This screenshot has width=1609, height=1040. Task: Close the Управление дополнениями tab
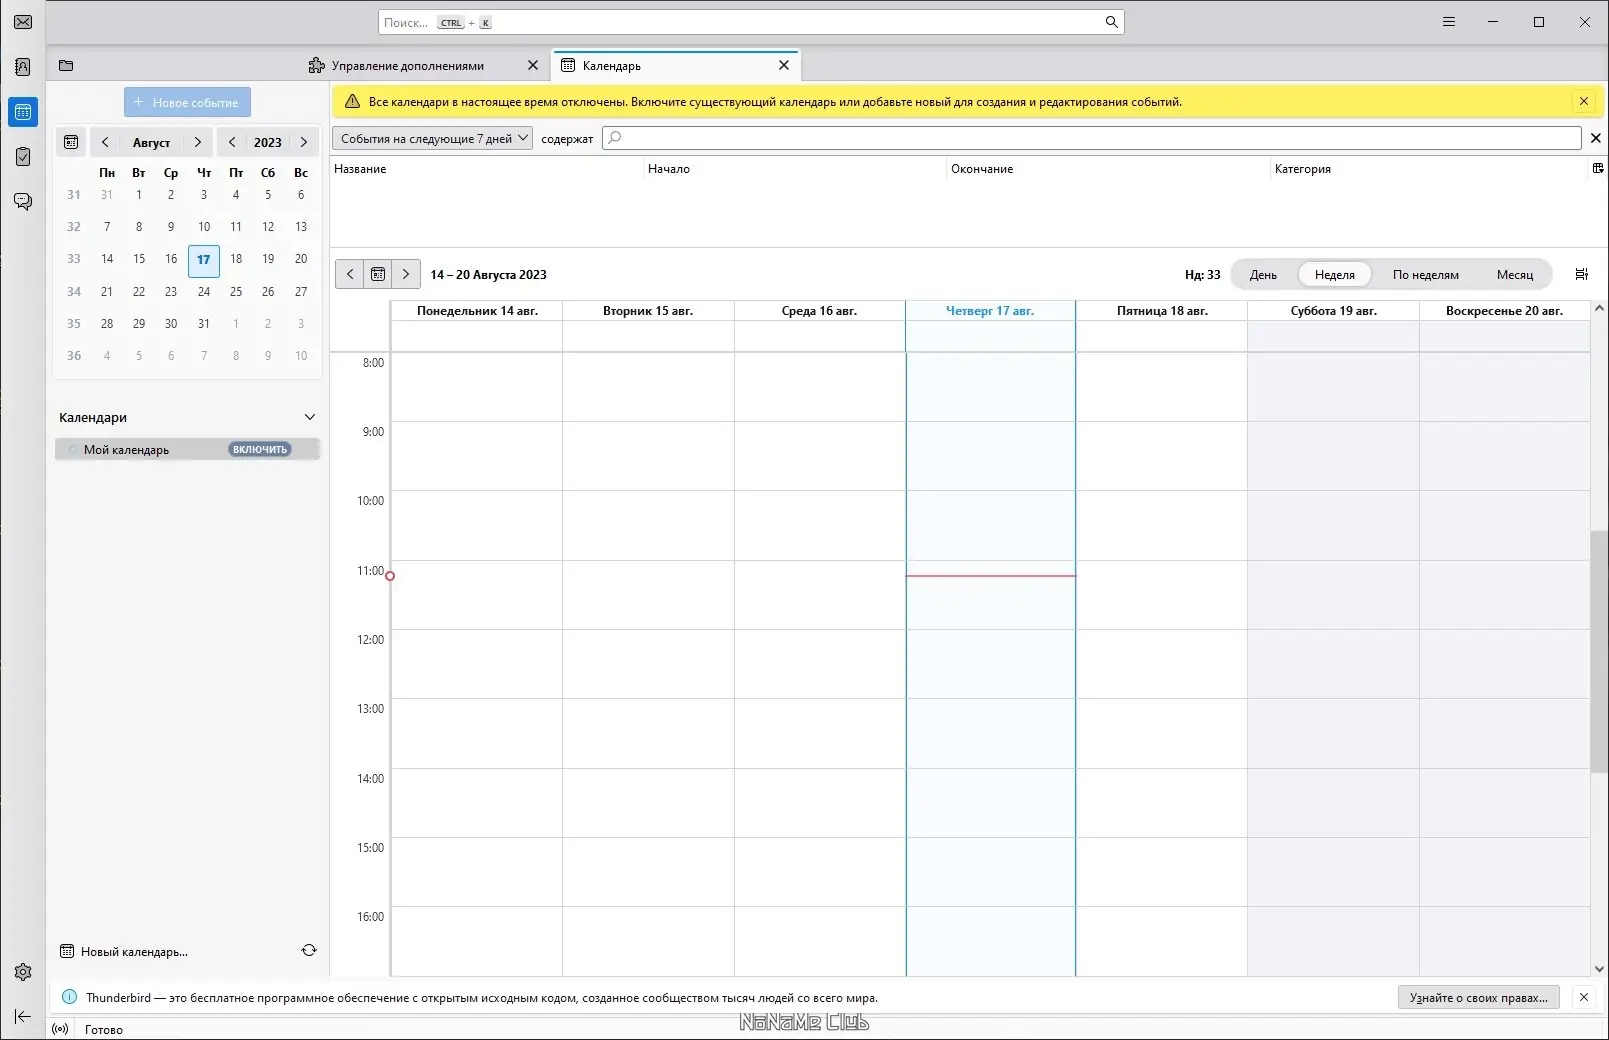(x=533, y=65)
